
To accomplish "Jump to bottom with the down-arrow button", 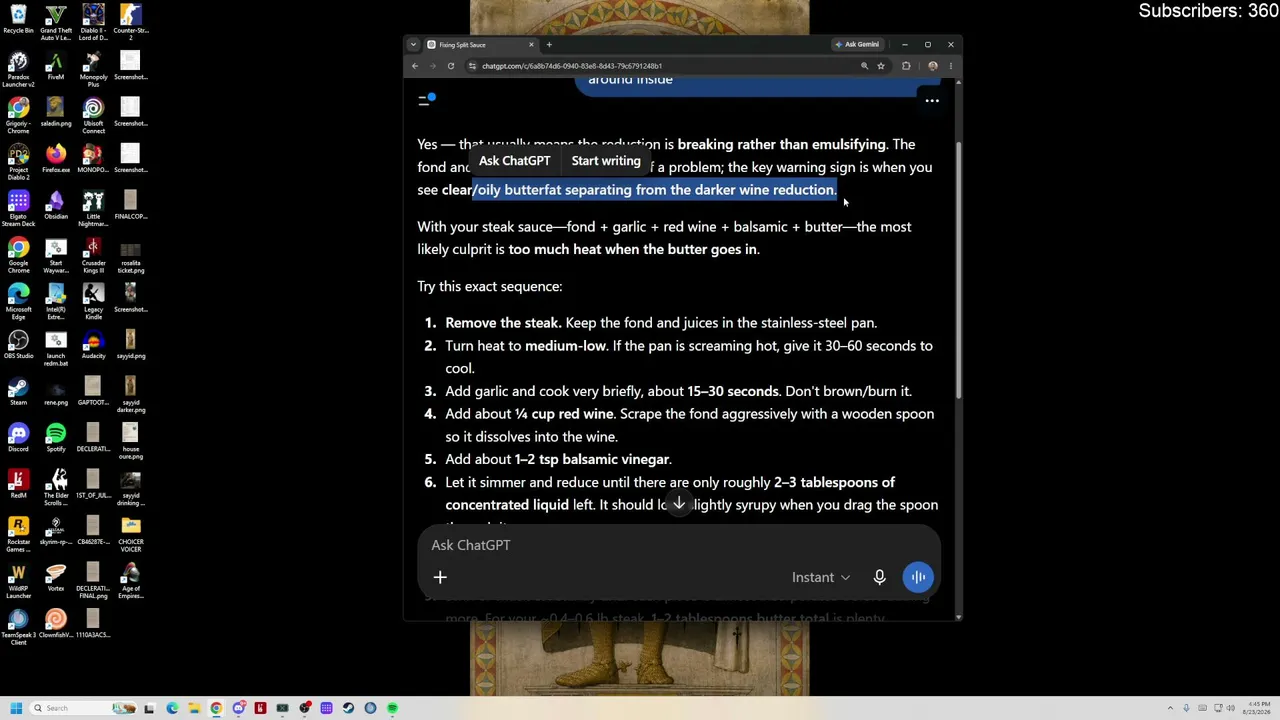I will tap(679, 504).
